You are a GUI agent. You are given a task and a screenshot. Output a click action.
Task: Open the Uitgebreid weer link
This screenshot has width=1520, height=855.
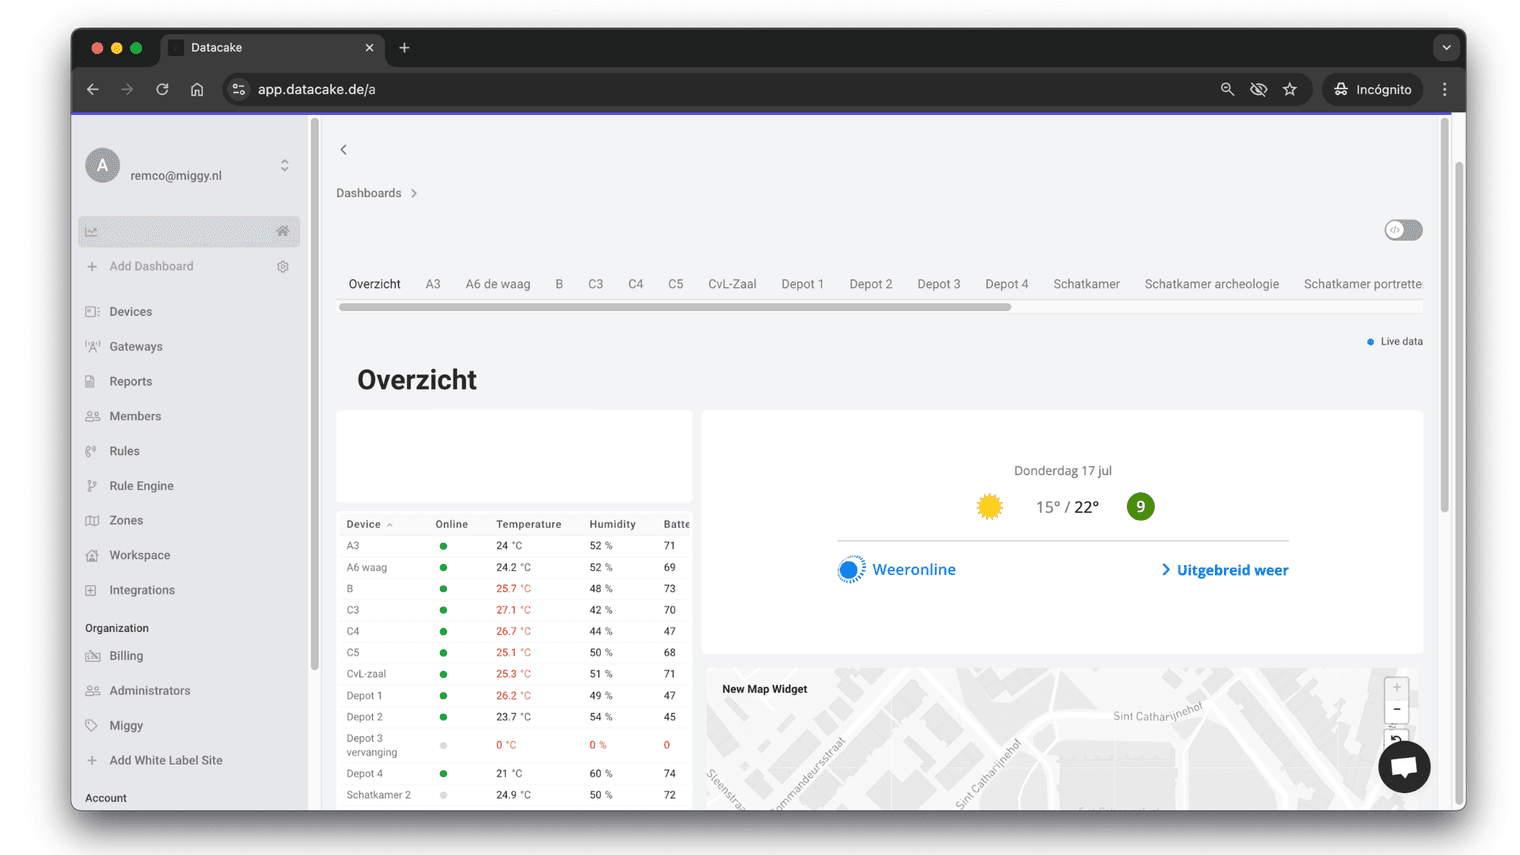point(1225,570)
